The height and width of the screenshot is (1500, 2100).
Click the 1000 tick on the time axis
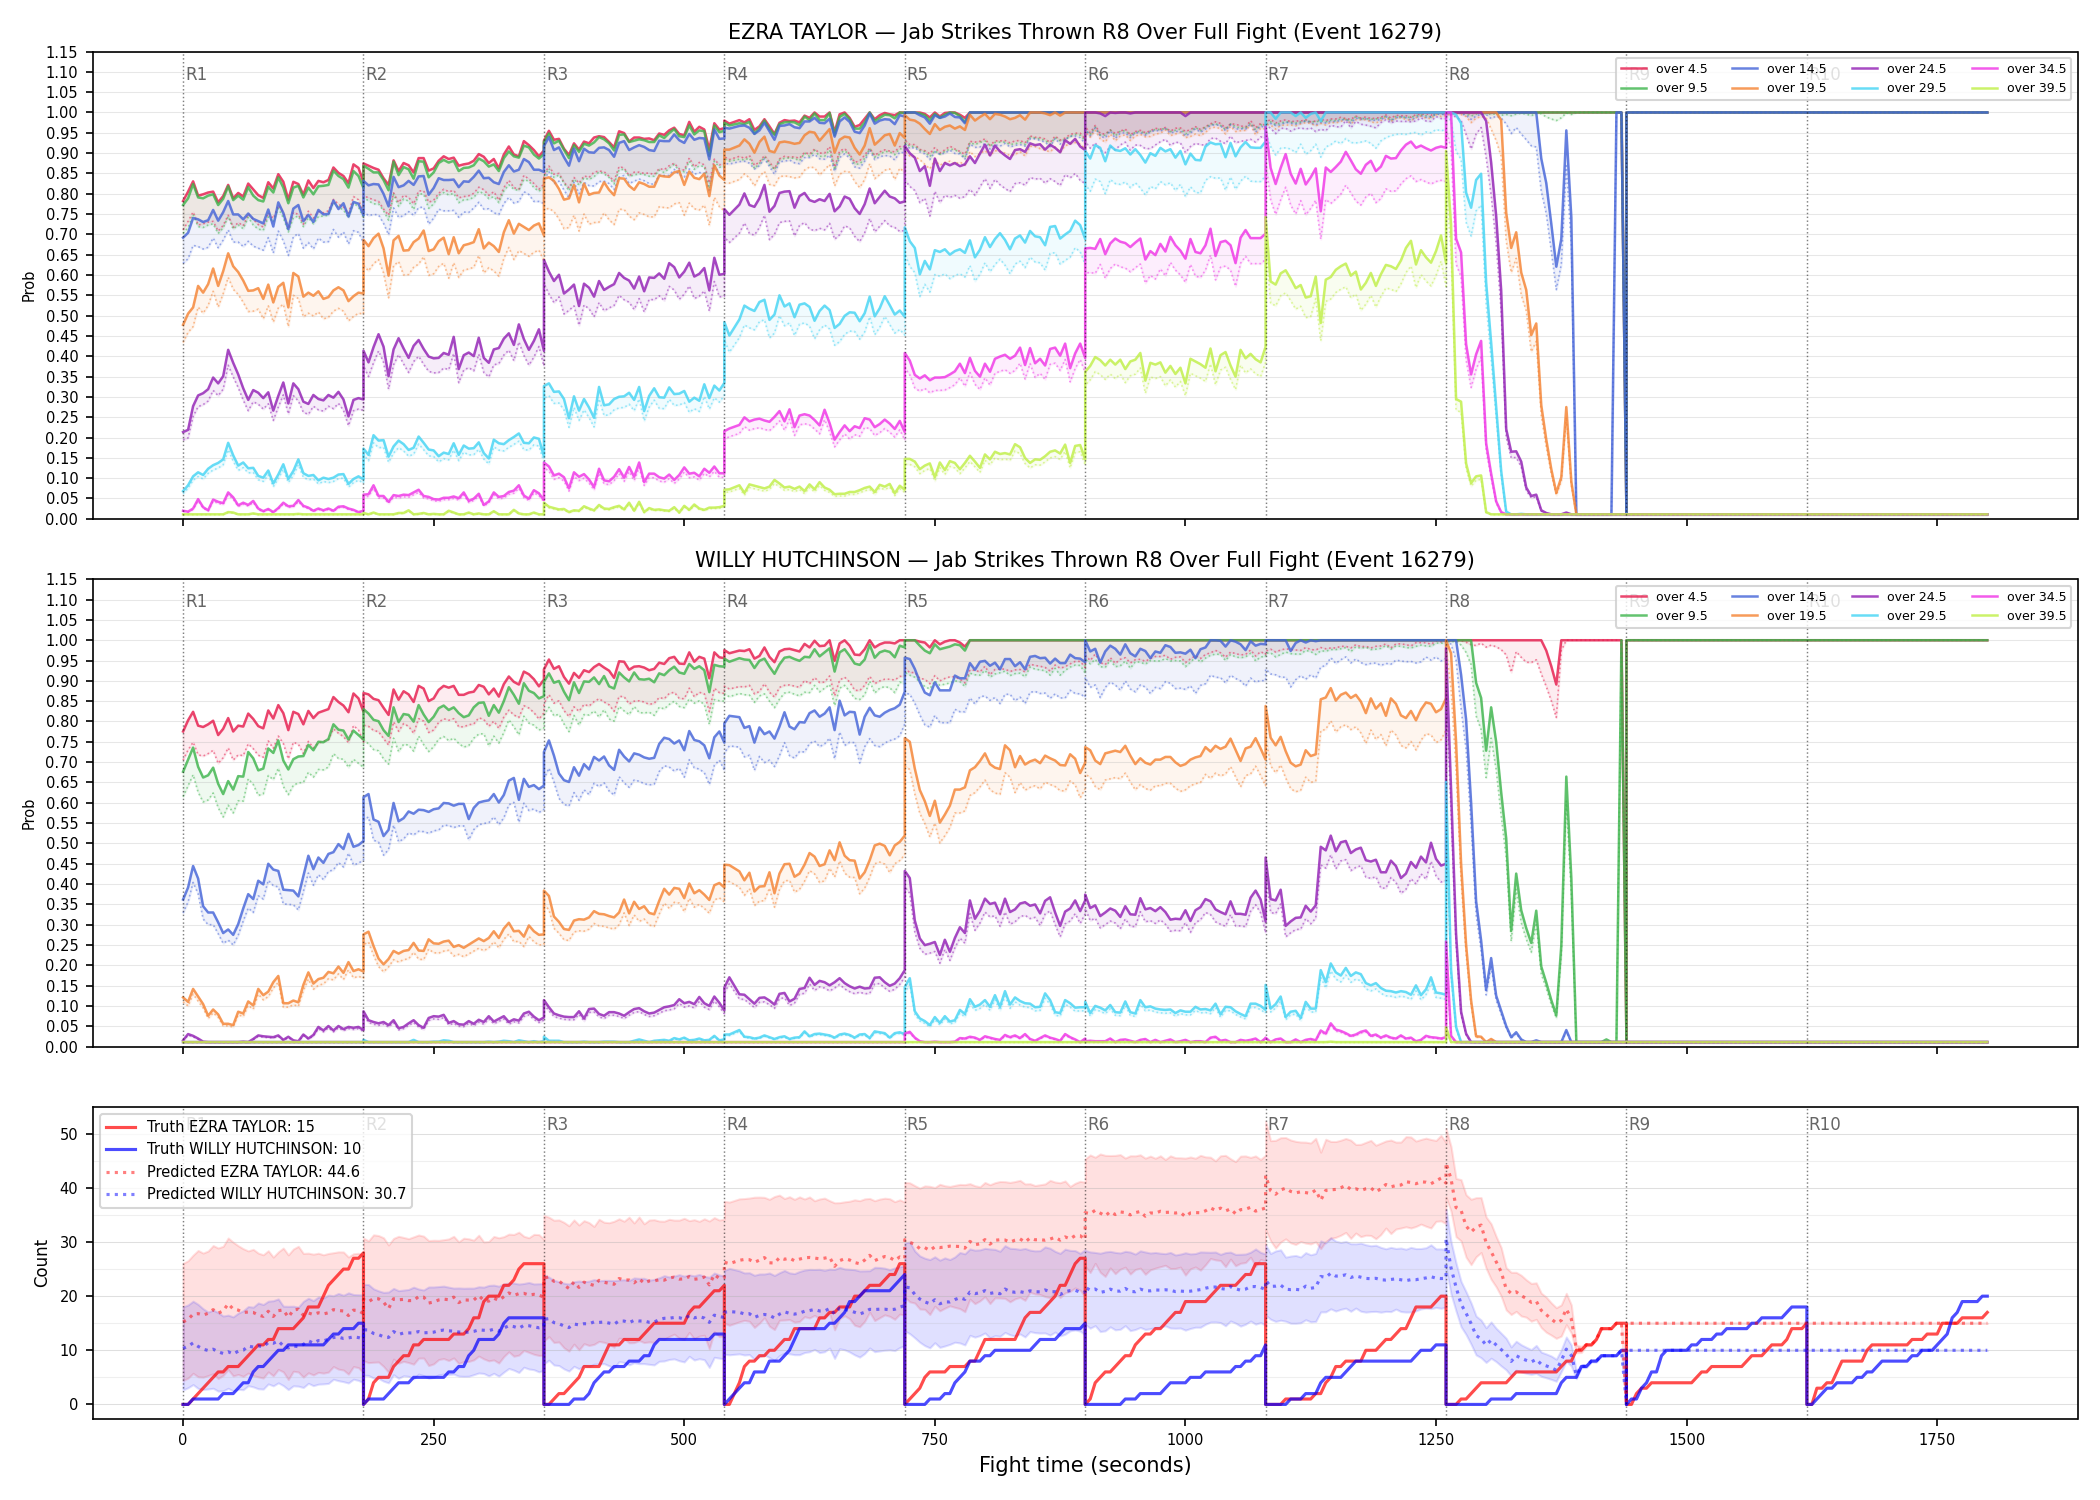coord(1185,1439)
